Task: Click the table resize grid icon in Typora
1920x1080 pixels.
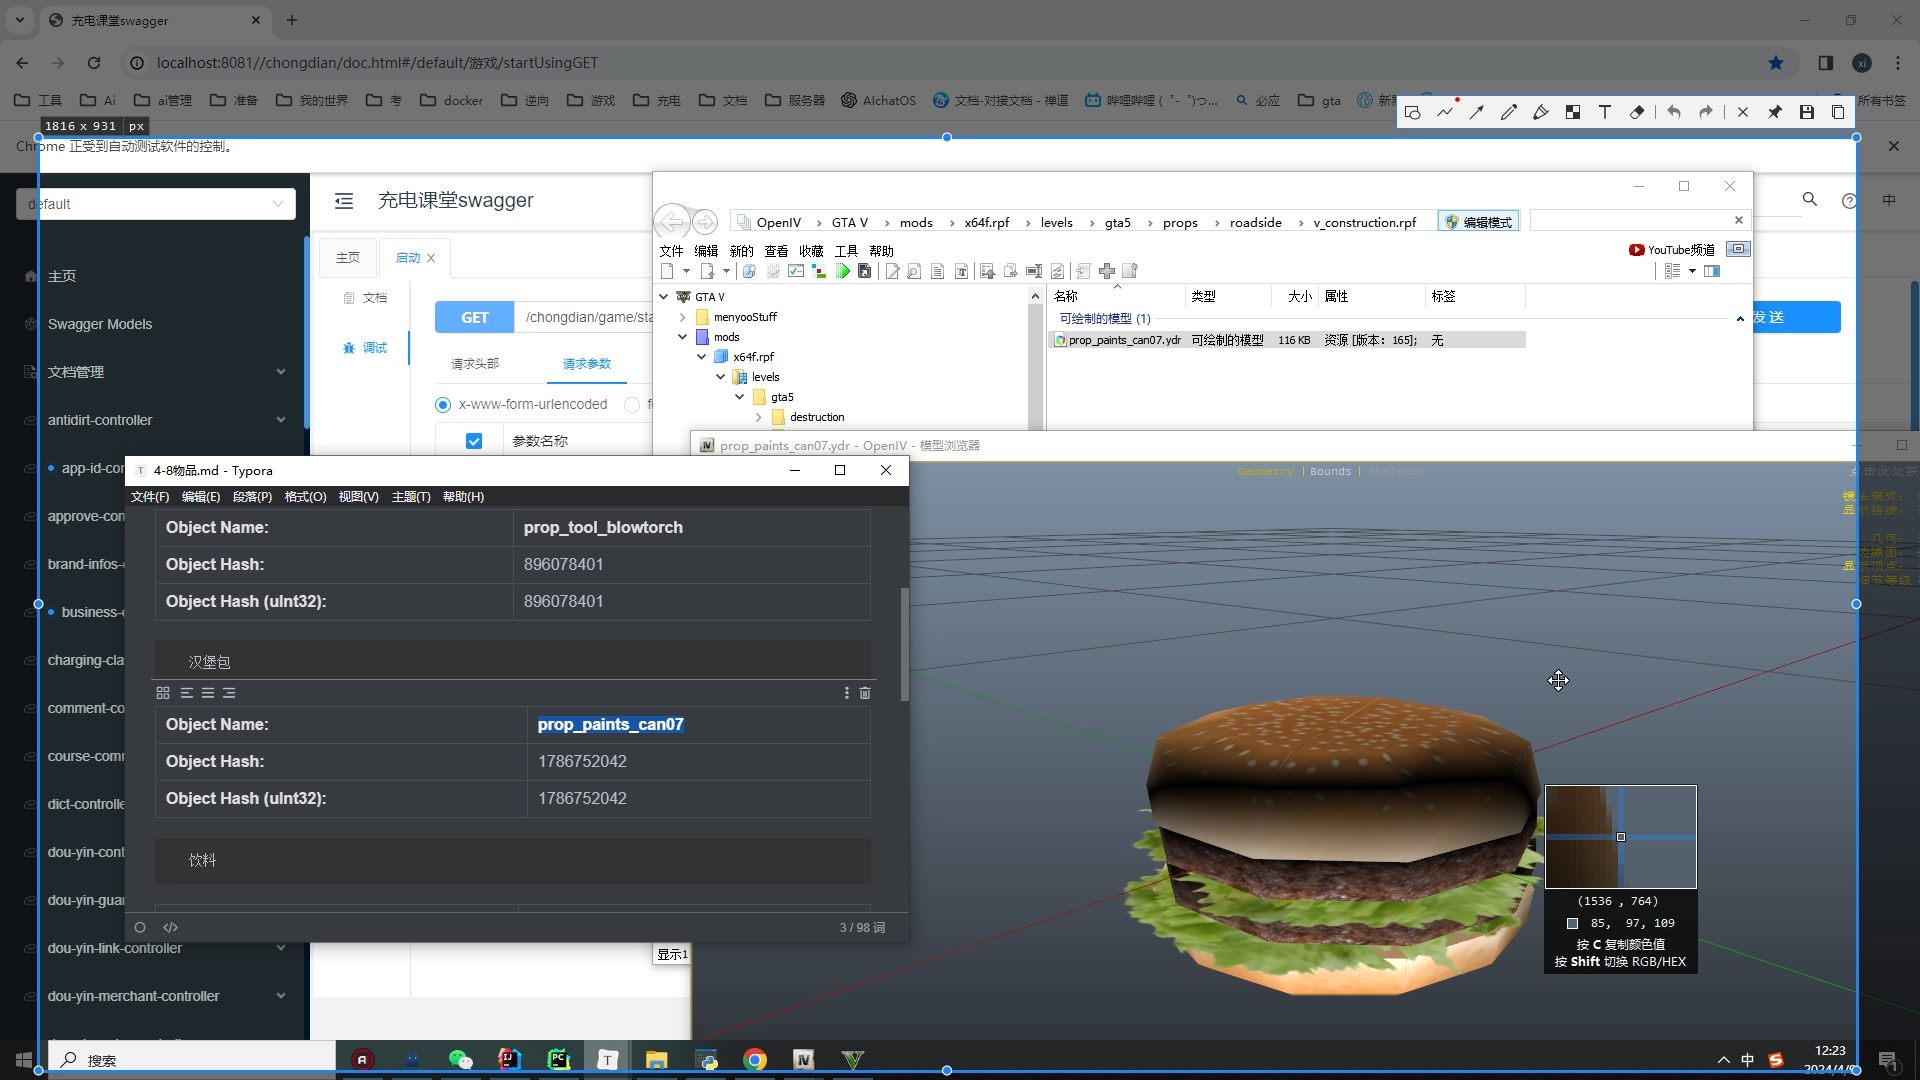Action: point(163,693)
